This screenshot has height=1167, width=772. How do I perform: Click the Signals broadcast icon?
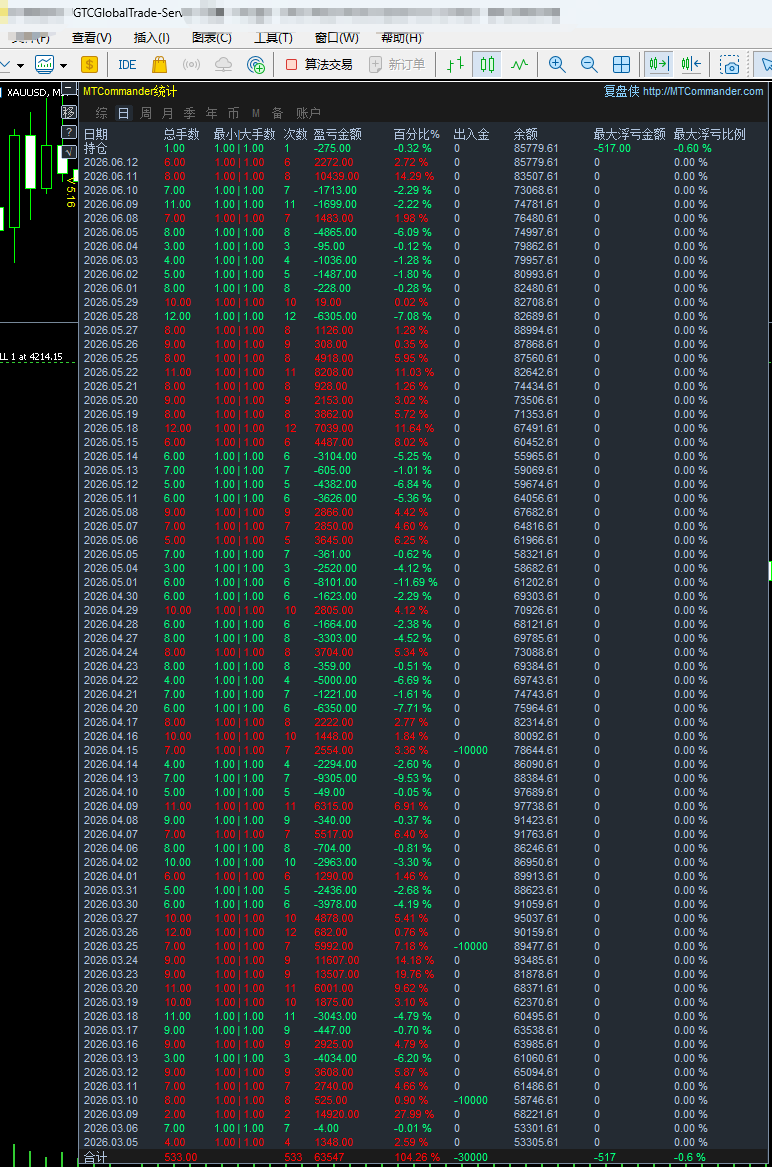(191, 65)
